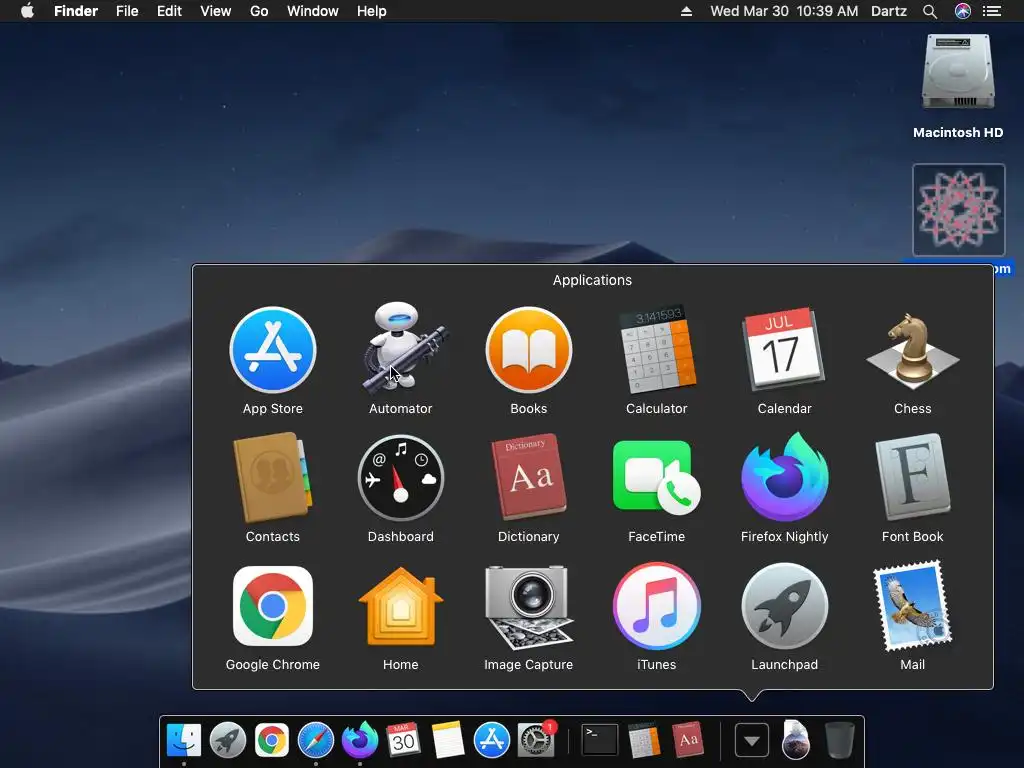The image size is (1024, 768).
Task: Activate Siri from the menu bar
Action: [x=963, y=11]
